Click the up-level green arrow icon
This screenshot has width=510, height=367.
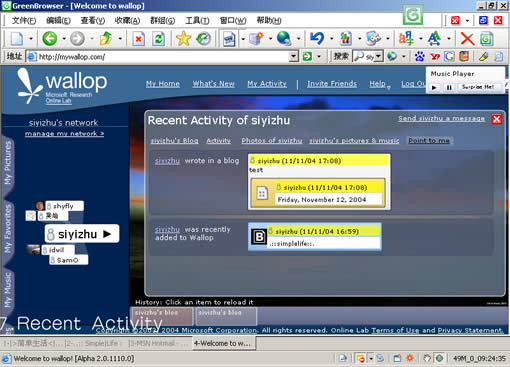(106, 39)
